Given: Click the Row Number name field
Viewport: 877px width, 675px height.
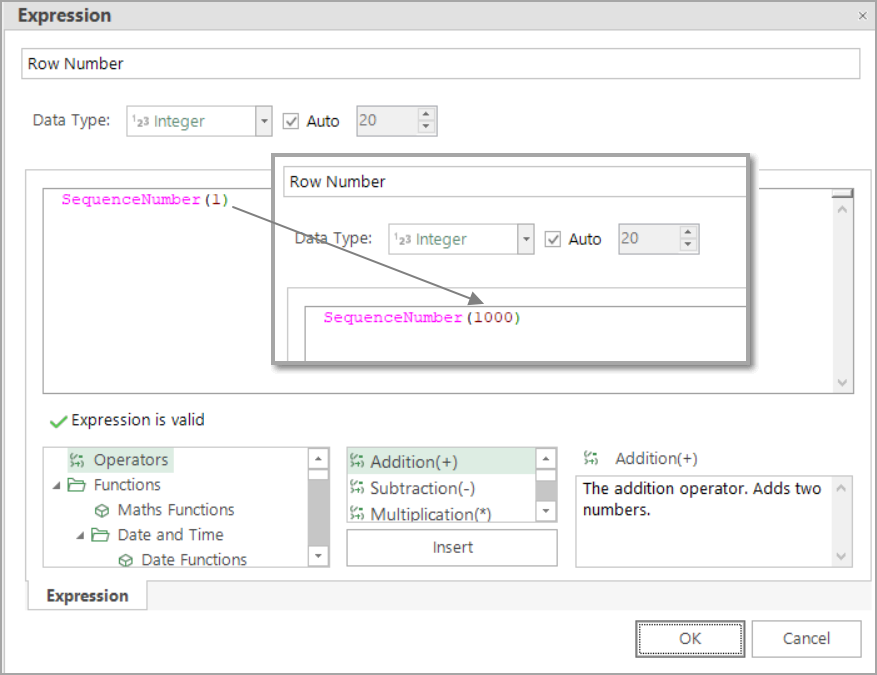Looking at the screenshot, I should coord(441,64).
